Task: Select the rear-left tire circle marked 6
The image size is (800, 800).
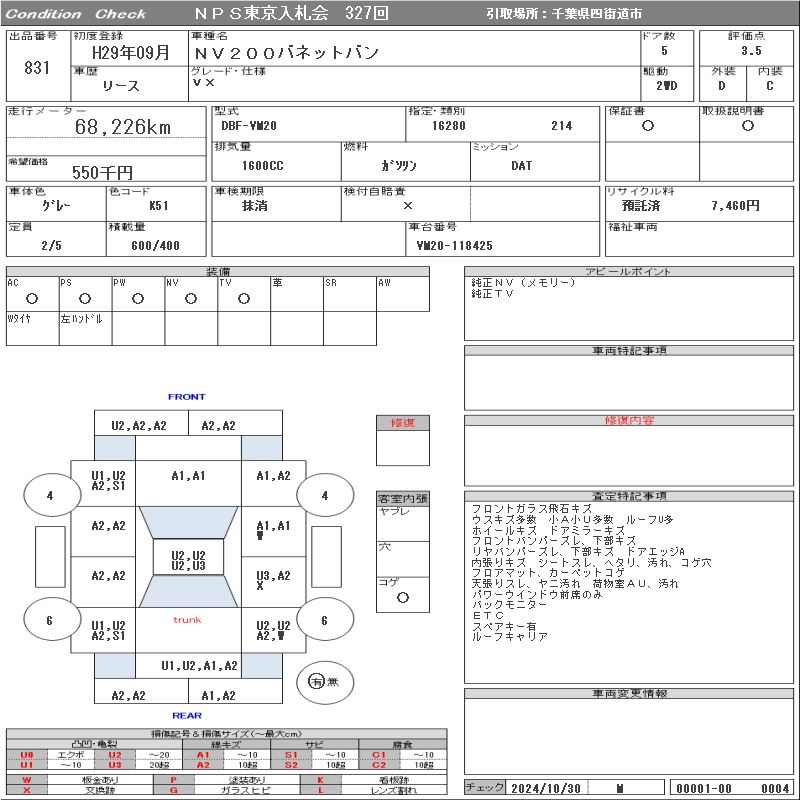Action: point(50,620)
